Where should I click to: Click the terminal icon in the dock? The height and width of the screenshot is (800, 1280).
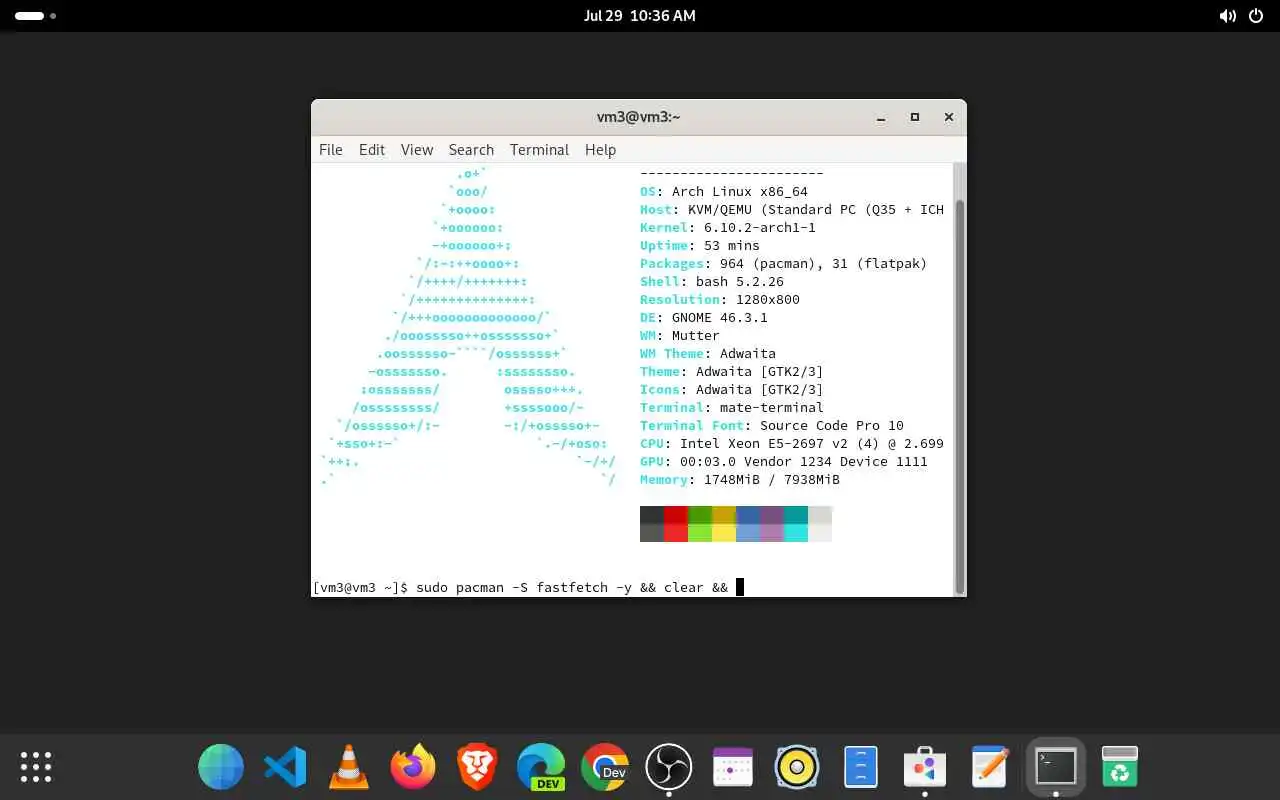click(x=1056, y=767)
